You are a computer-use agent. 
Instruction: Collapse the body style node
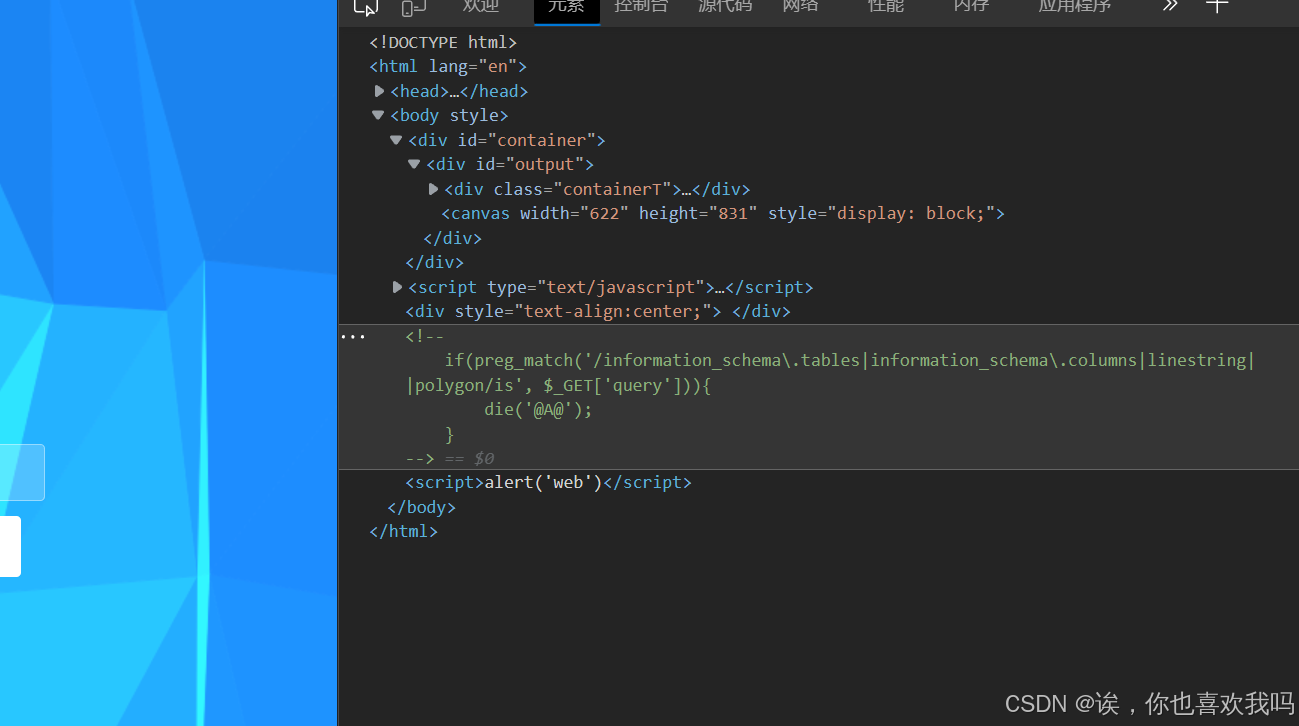click(378, 115)
